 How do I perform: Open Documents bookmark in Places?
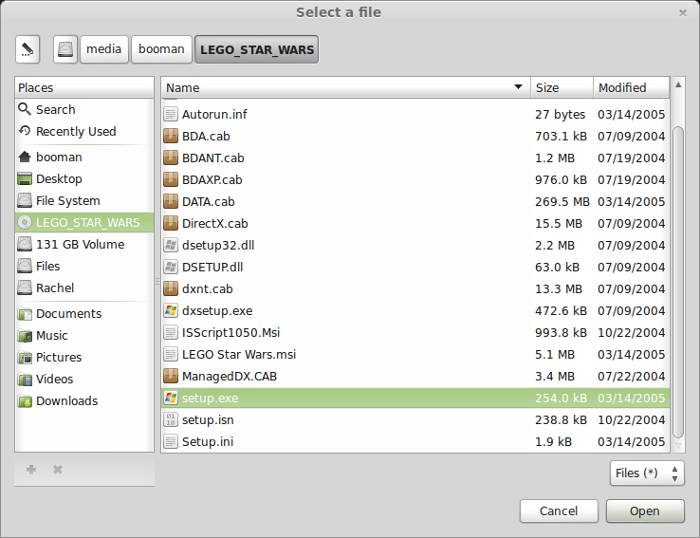click(x=84, y=314)
